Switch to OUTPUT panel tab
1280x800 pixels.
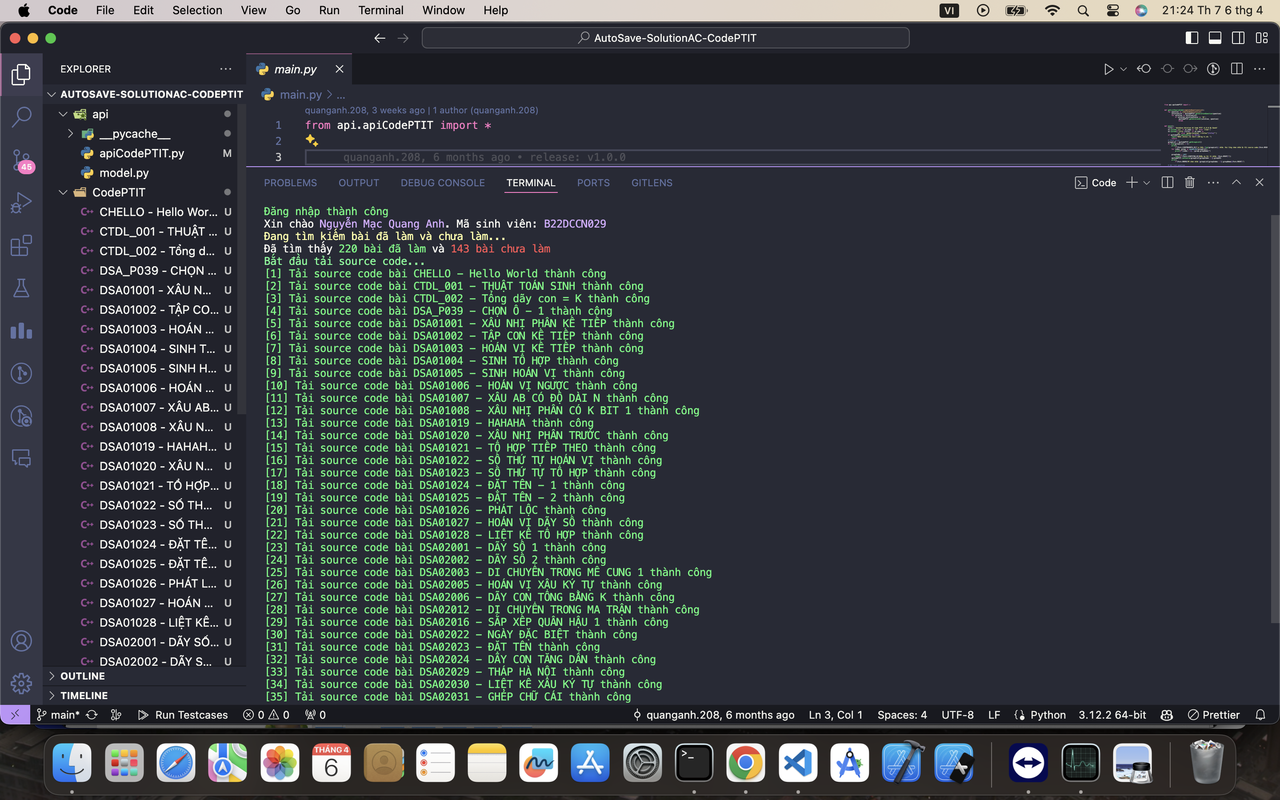(x=359, y=183)
